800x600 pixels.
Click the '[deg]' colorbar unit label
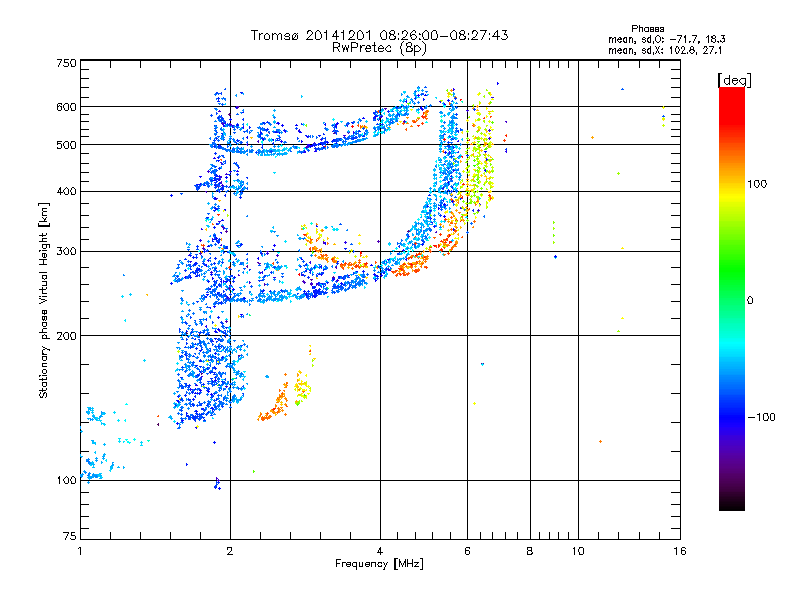[734, 80]
